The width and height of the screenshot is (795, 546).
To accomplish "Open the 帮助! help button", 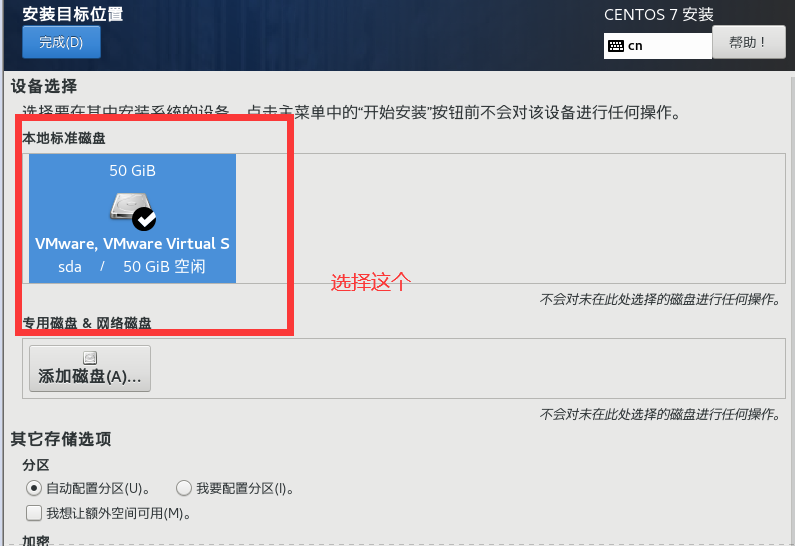I will (x=748, y=42).
